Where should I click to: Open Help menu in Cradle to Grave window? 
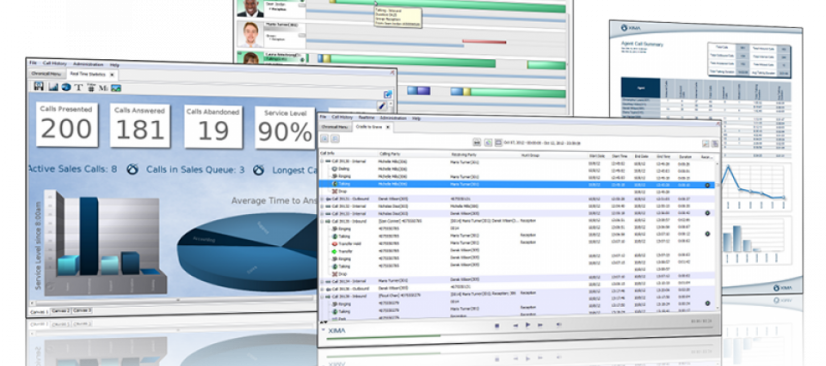[x=416, y=118]
